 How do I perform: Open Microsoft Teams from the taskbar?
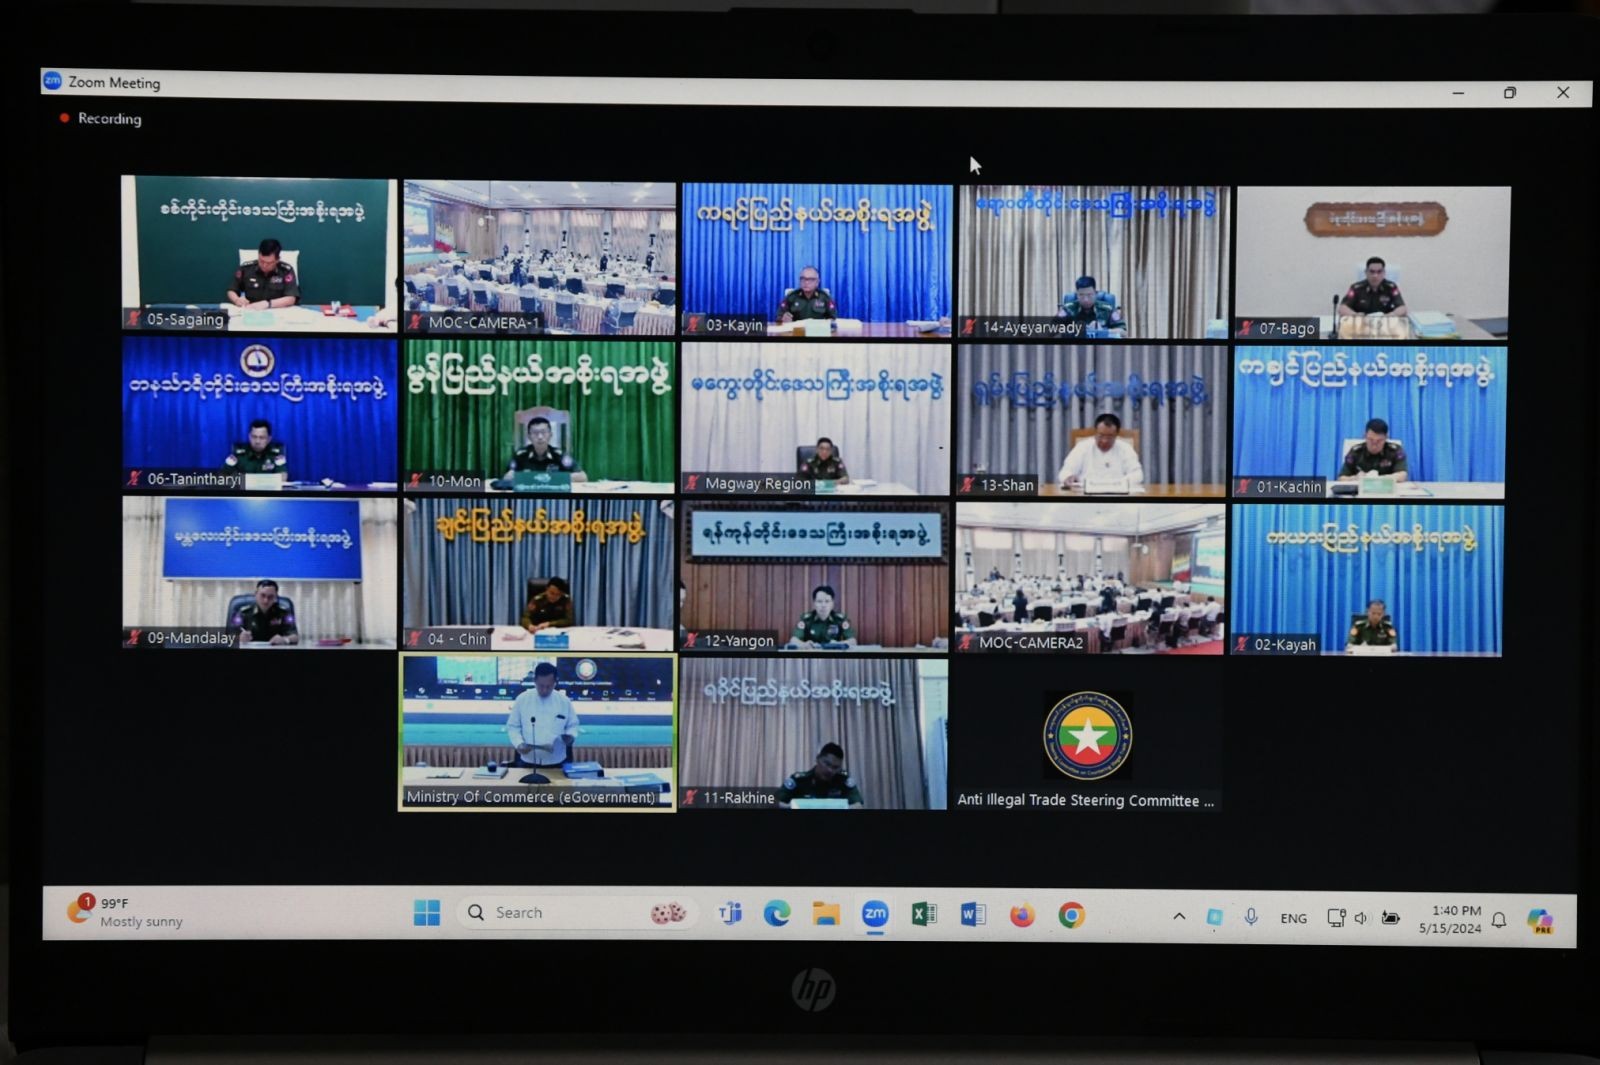[x=730, y=913]
